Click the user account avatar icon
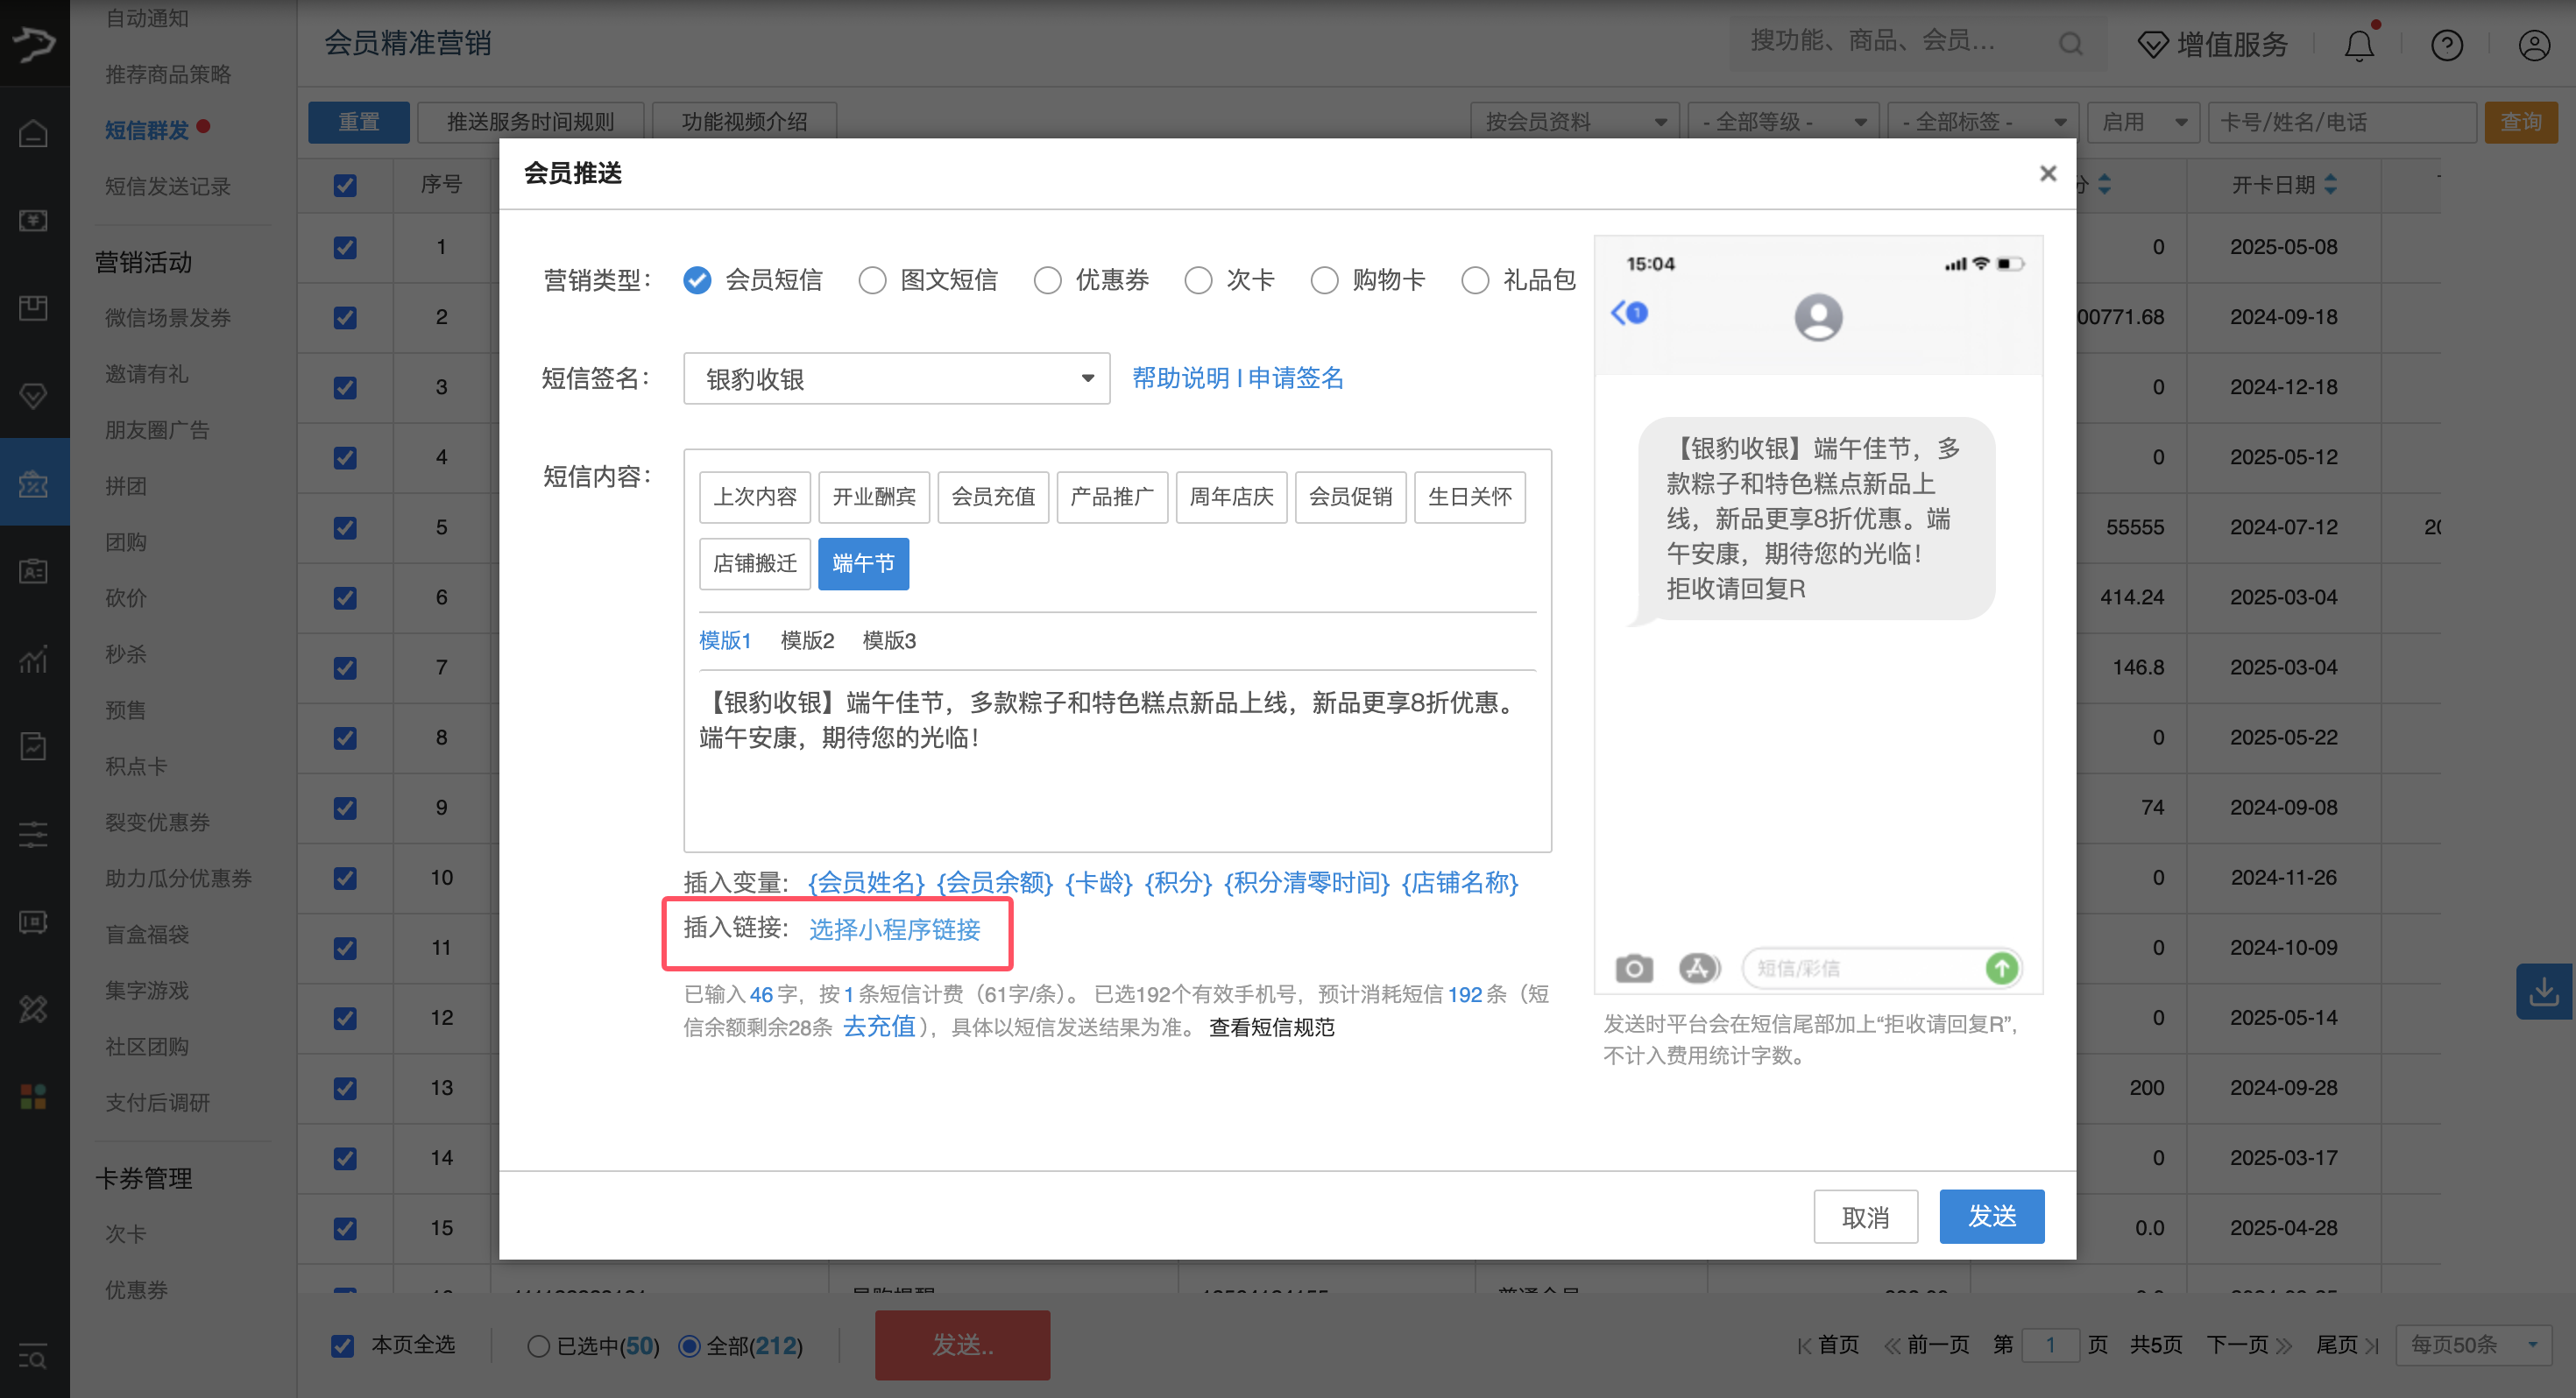 (x=2533, y=45)
